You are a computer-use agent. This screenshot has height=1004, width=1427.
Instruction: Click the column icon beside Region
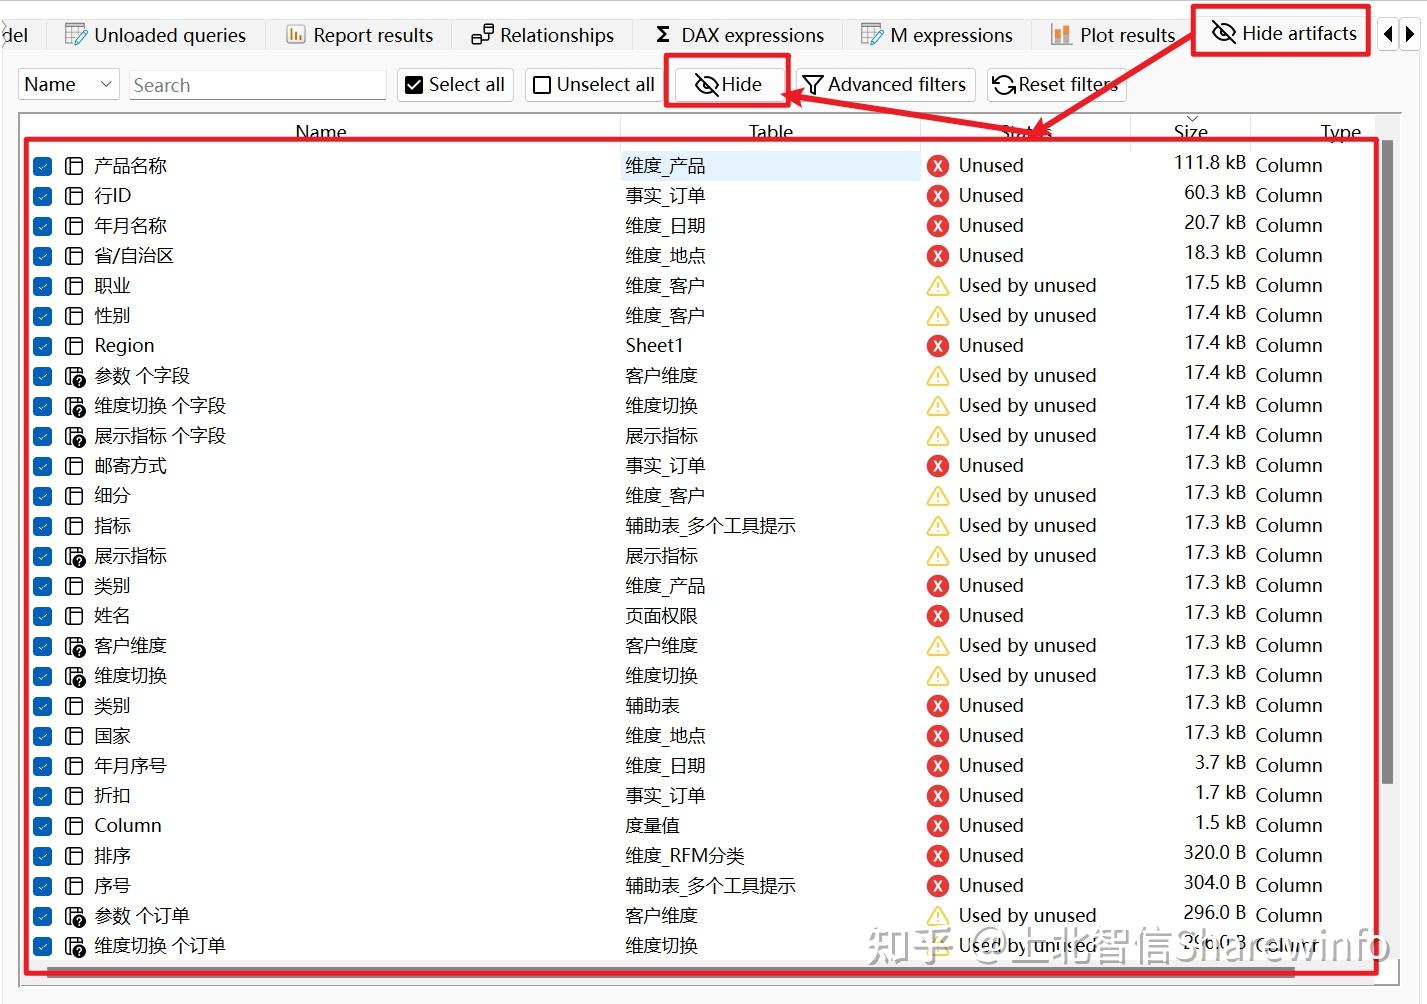click(75, 345)
